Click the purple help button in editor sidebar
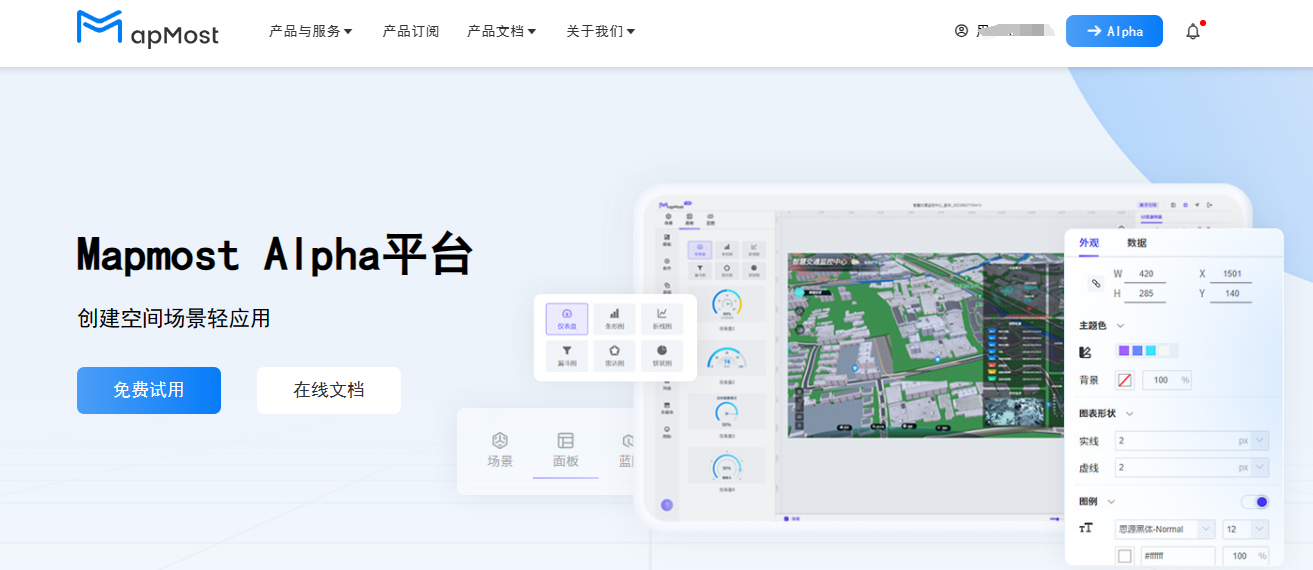 point(667,505)
